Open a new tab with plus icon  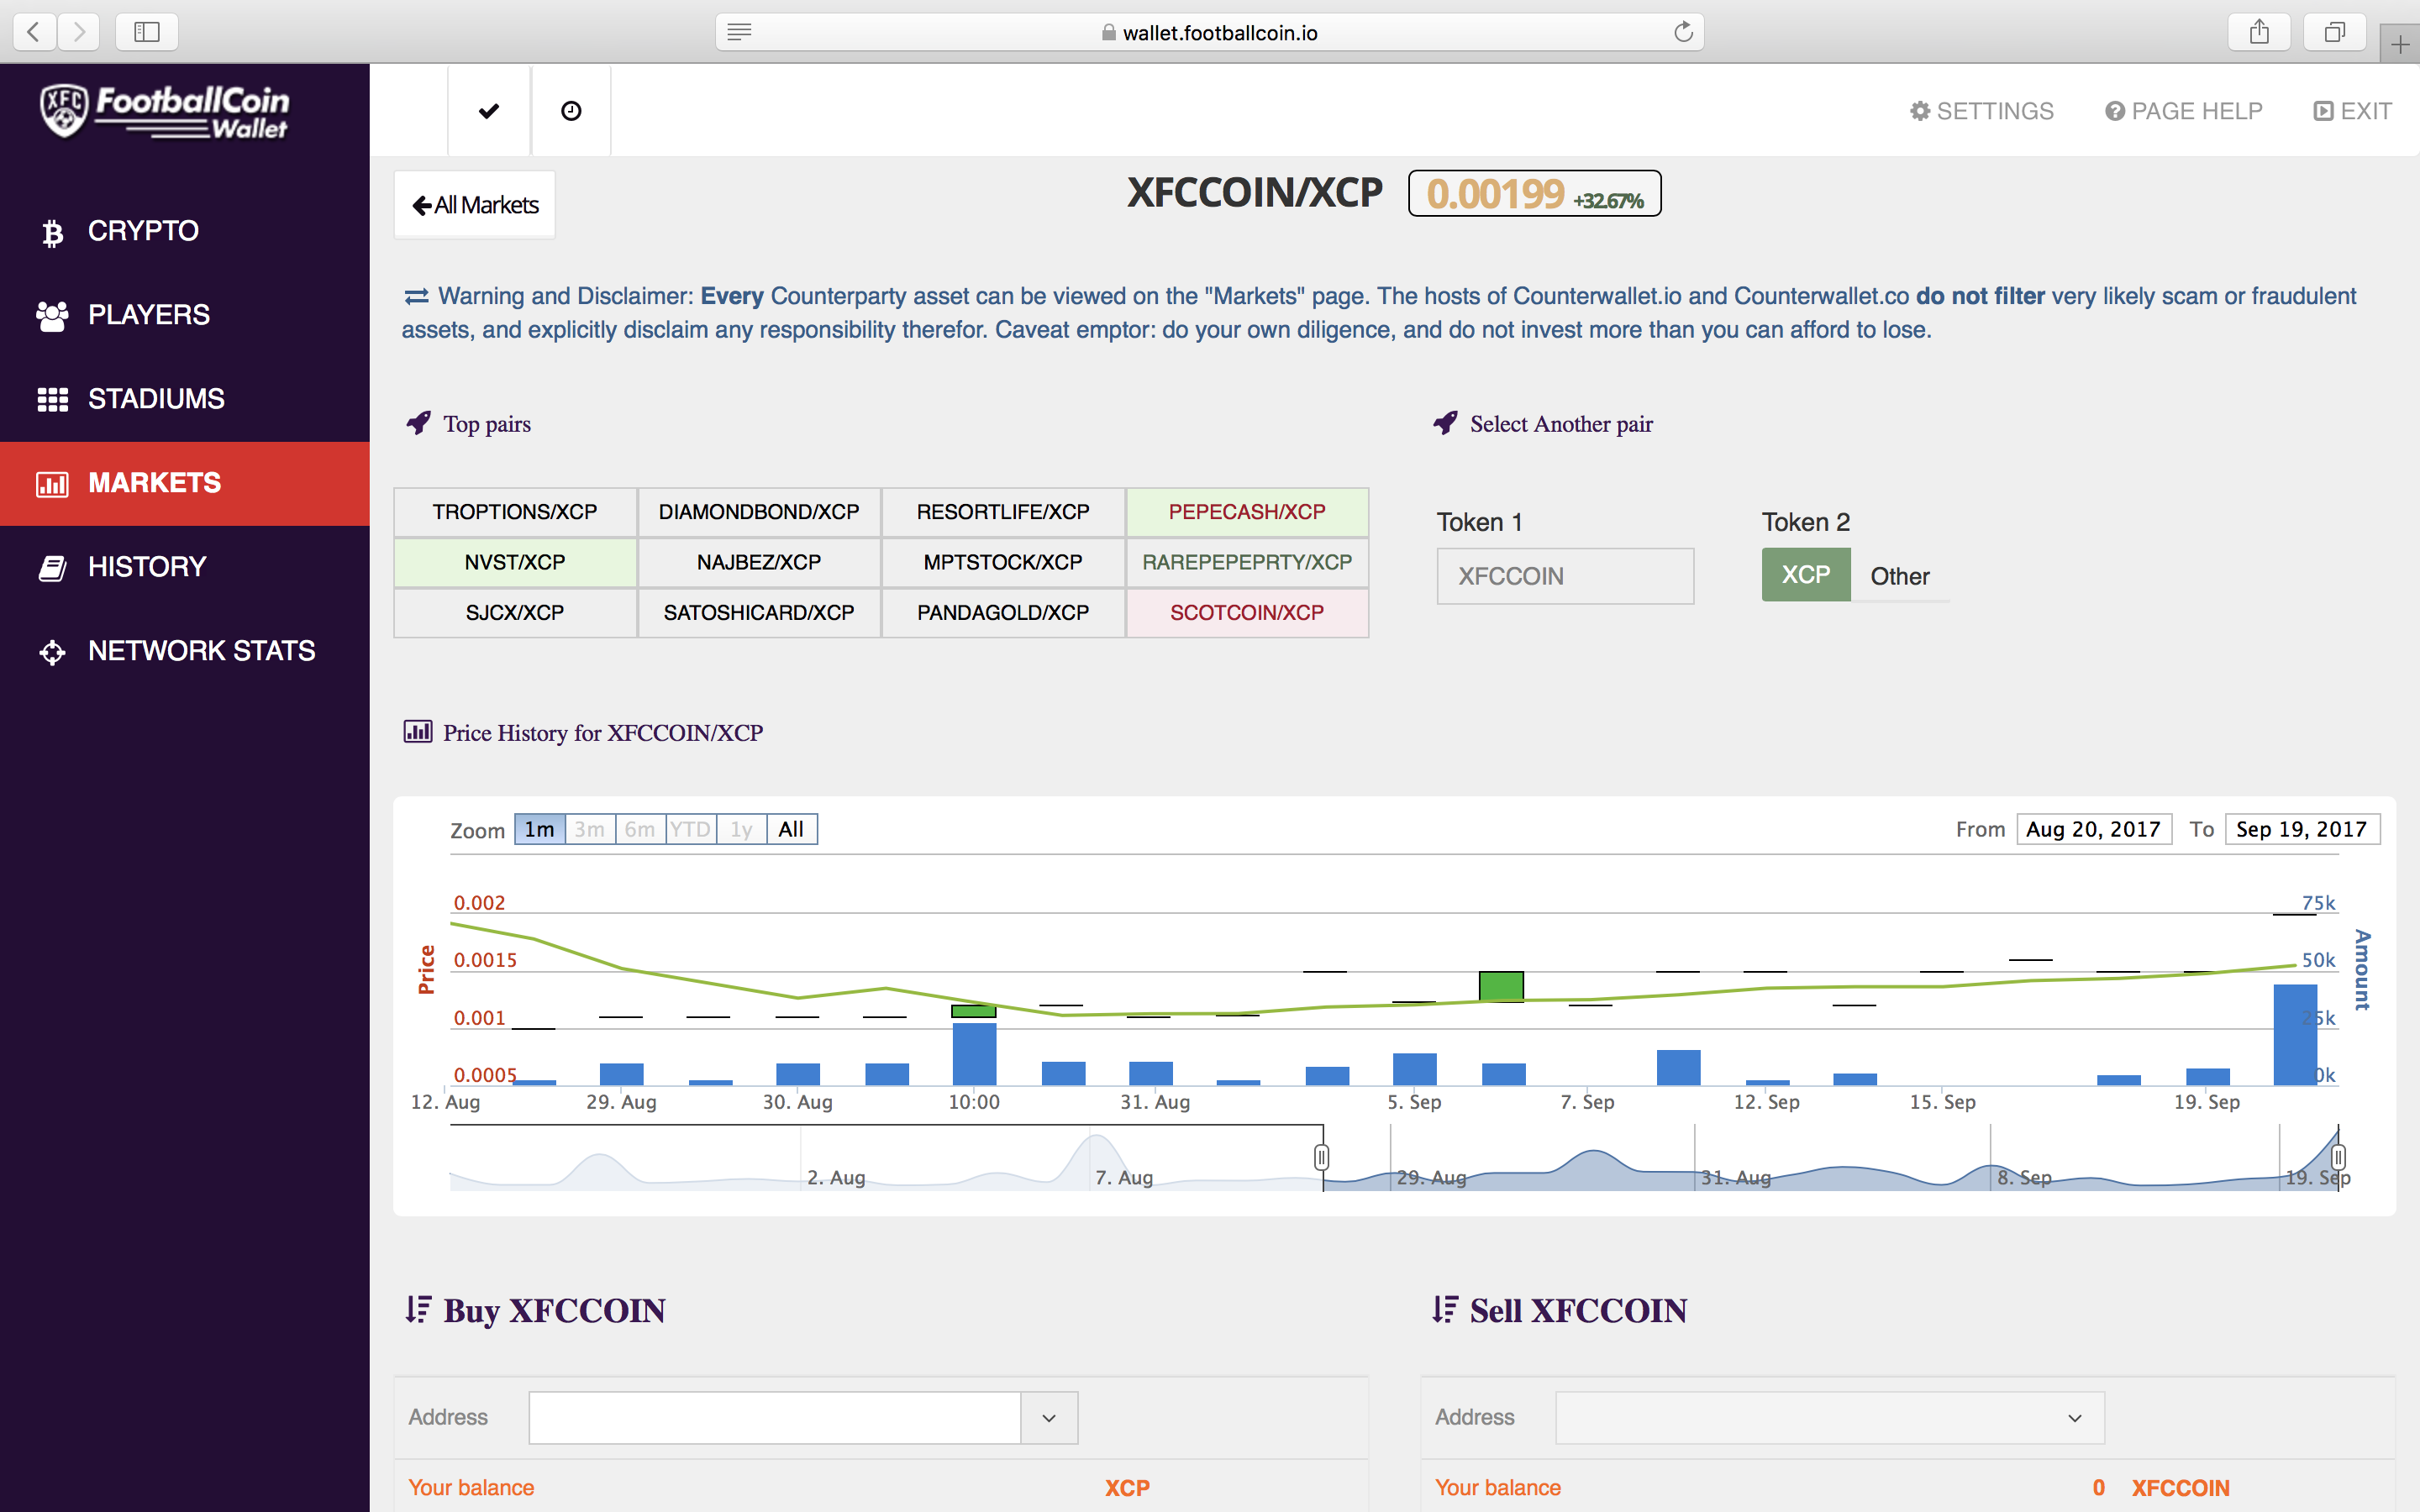click(2400, 44)
